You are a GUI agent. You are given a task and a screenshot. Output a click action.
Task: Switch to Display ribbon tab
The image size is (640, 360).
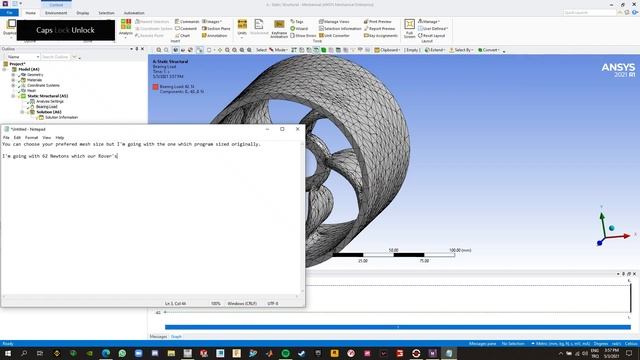tap(82, 13)
